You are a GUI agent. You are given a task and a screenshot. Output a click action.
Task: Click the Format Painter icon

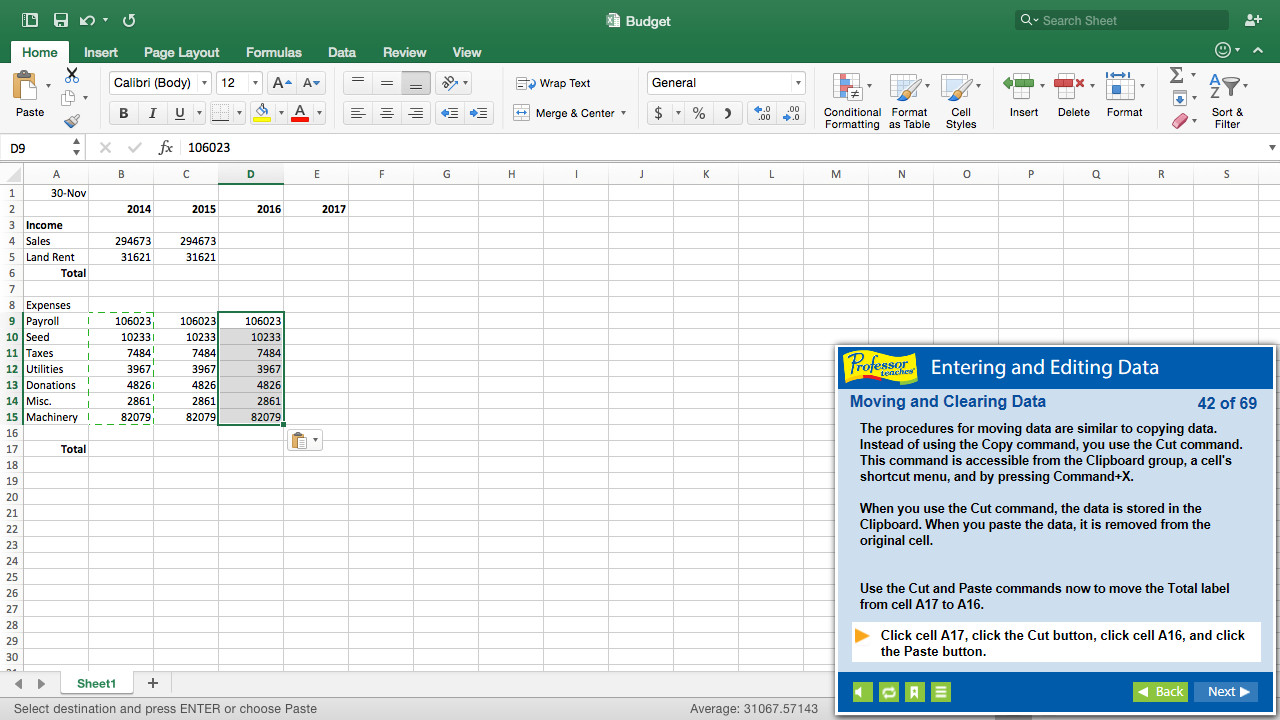71,120
